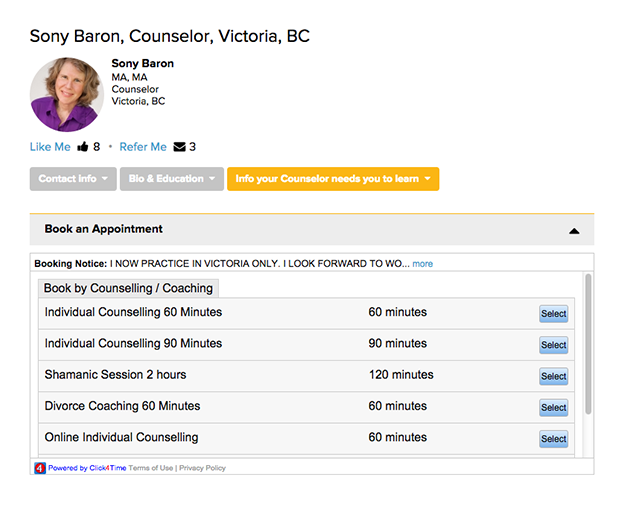Click the envelope refer icon
The height and width of the screenshot is (510, 630).
click(x=179, y=147)
